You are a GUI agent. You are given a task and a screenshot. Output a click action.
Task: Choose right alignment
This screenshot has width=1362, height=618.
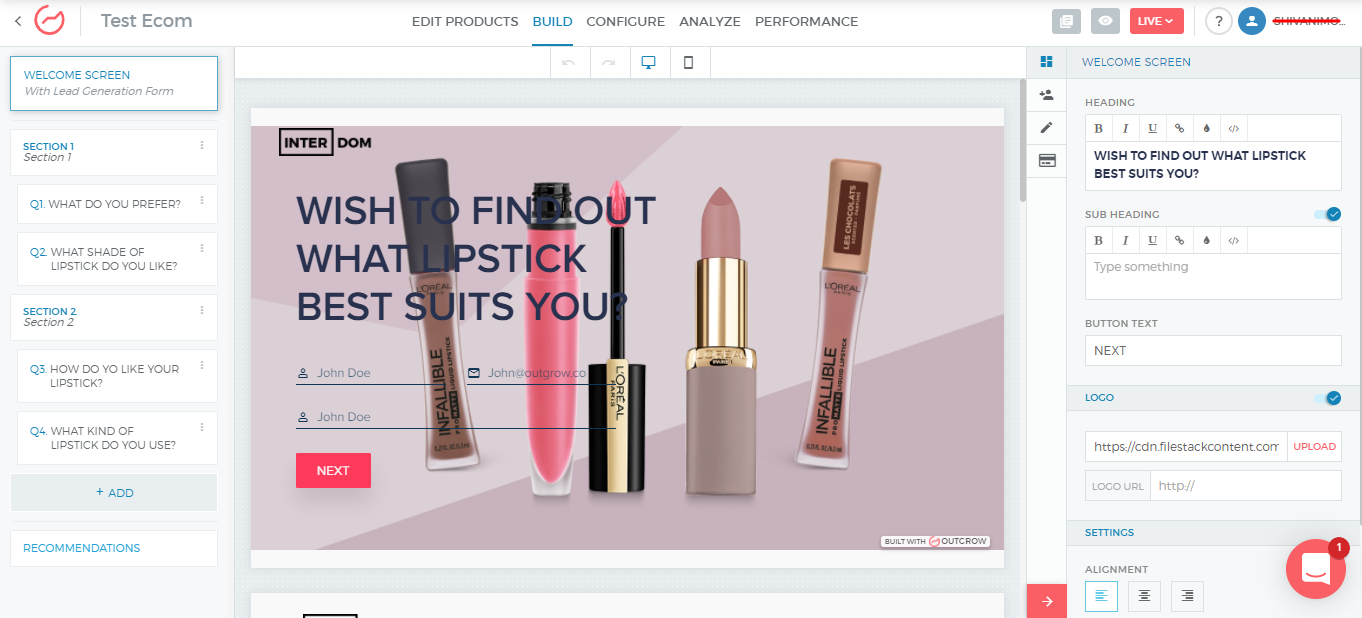[x=1187, y=596]
